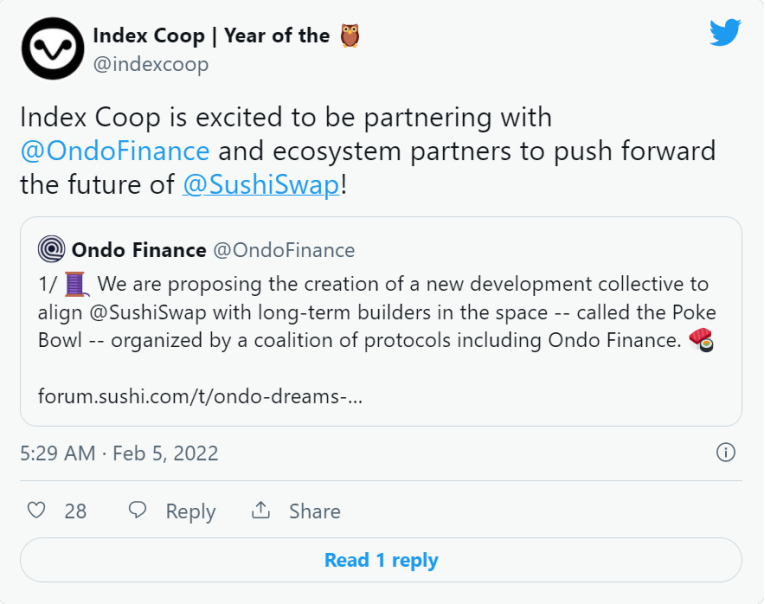Open the @OndoFinance mention link

tap(115, 151)
